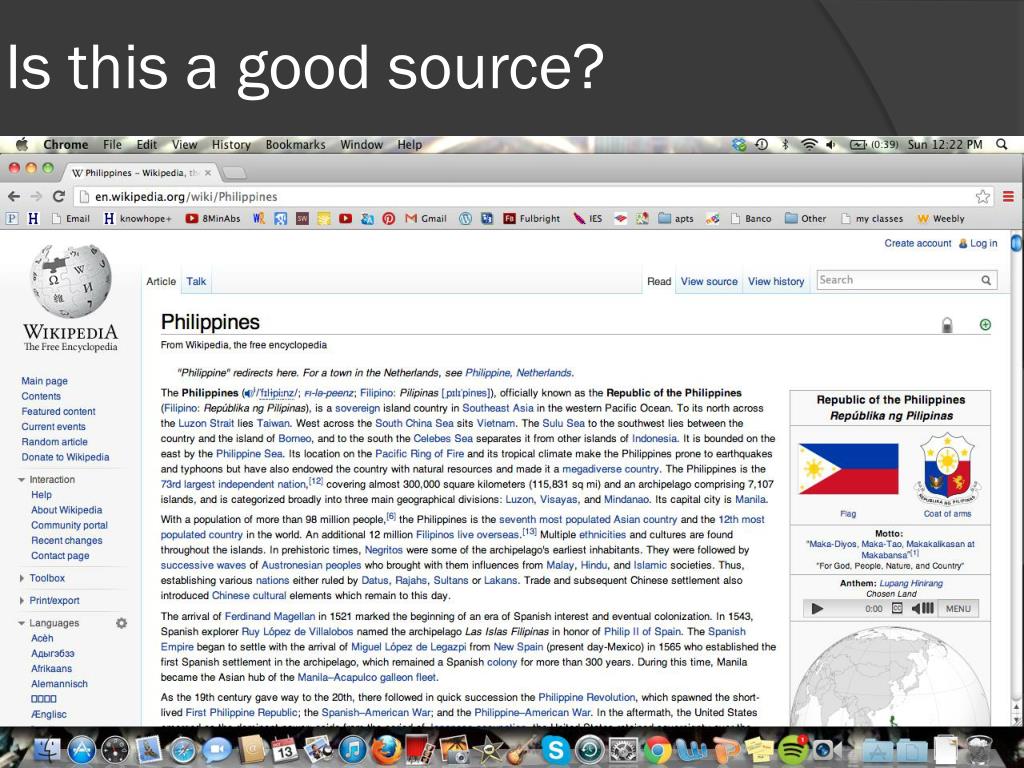Screen dimensions: 1024x768
Task: Bookmark this page with the star icon
Action: pyautogui.click(x=982, y=197)
